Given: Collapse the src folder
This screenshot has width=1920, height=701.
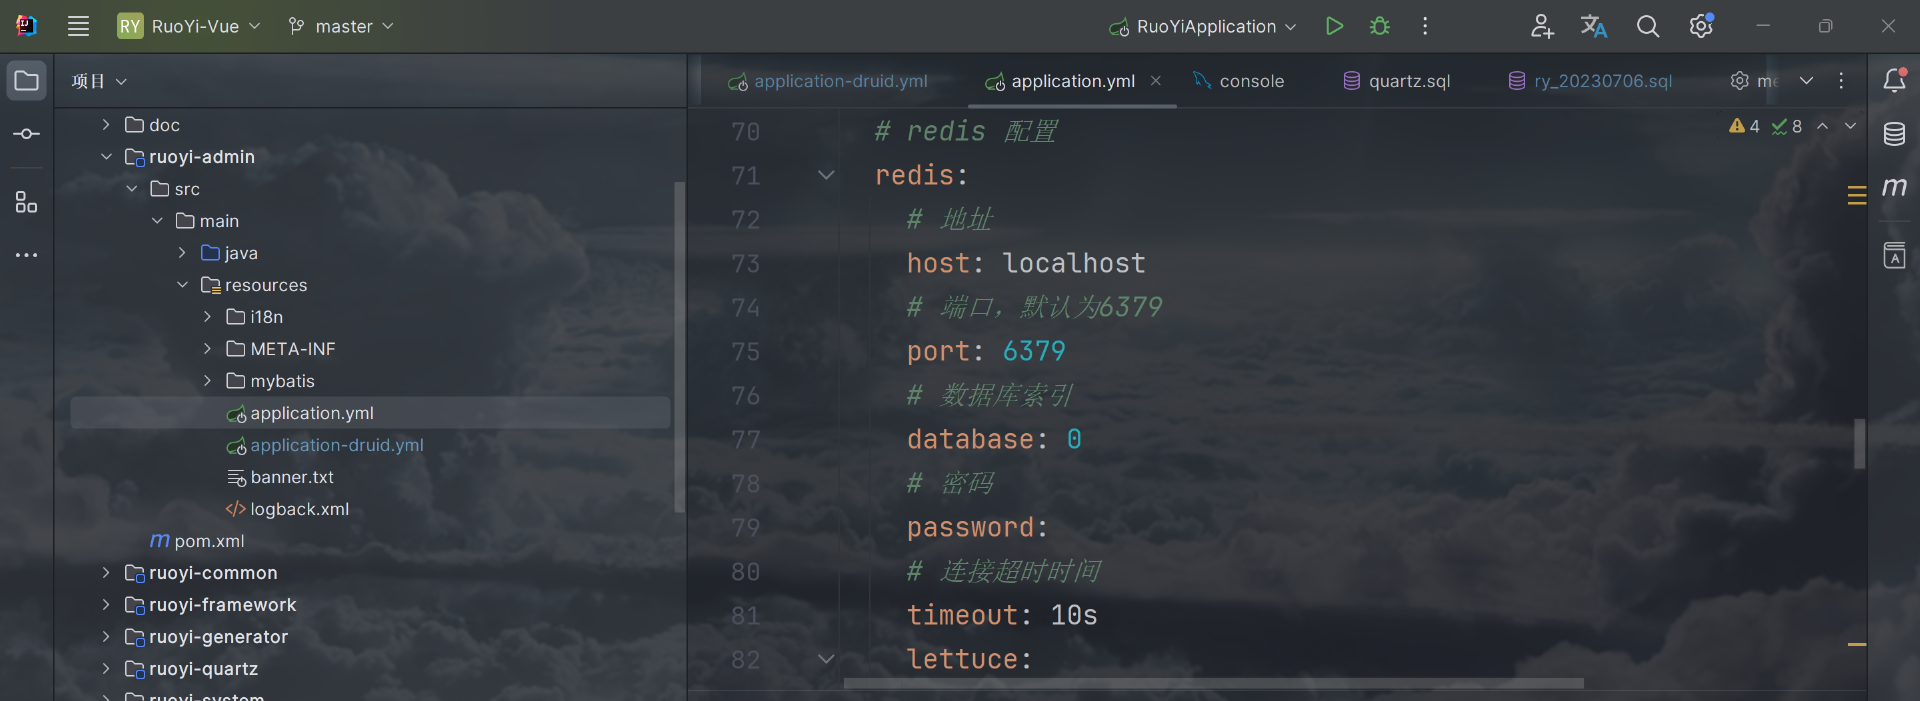Looking at the screenshot, I should [131, 189].
